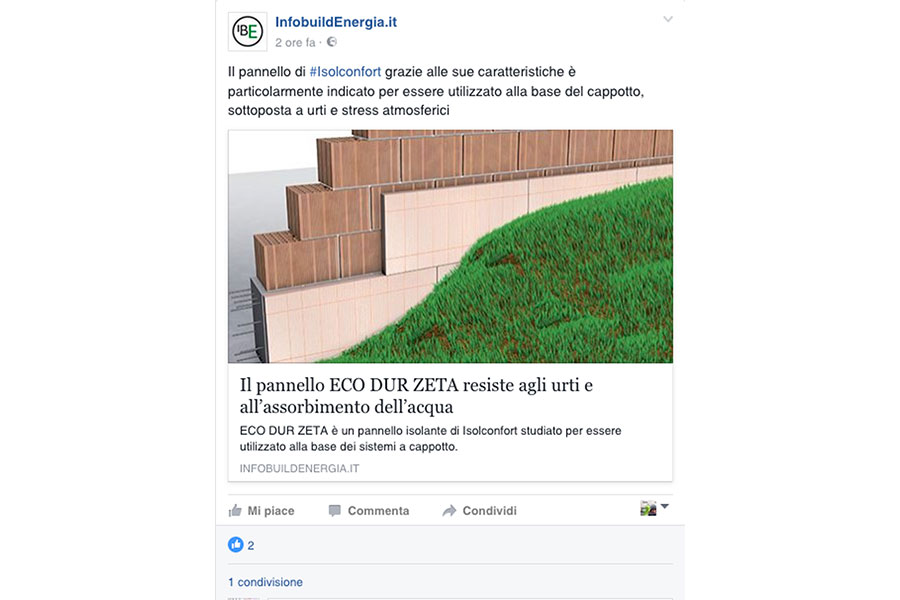Select the Commenta action

click(x=368, y=510)
